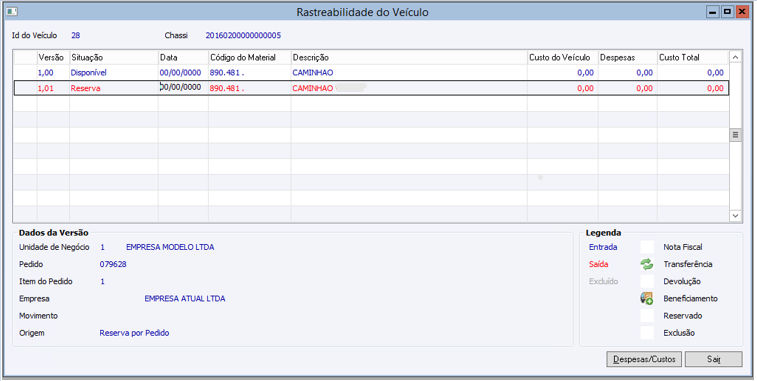The image size is (757, 381).
Task: Click the Transferência green arrows legend icon
Action: coord(646,264)
